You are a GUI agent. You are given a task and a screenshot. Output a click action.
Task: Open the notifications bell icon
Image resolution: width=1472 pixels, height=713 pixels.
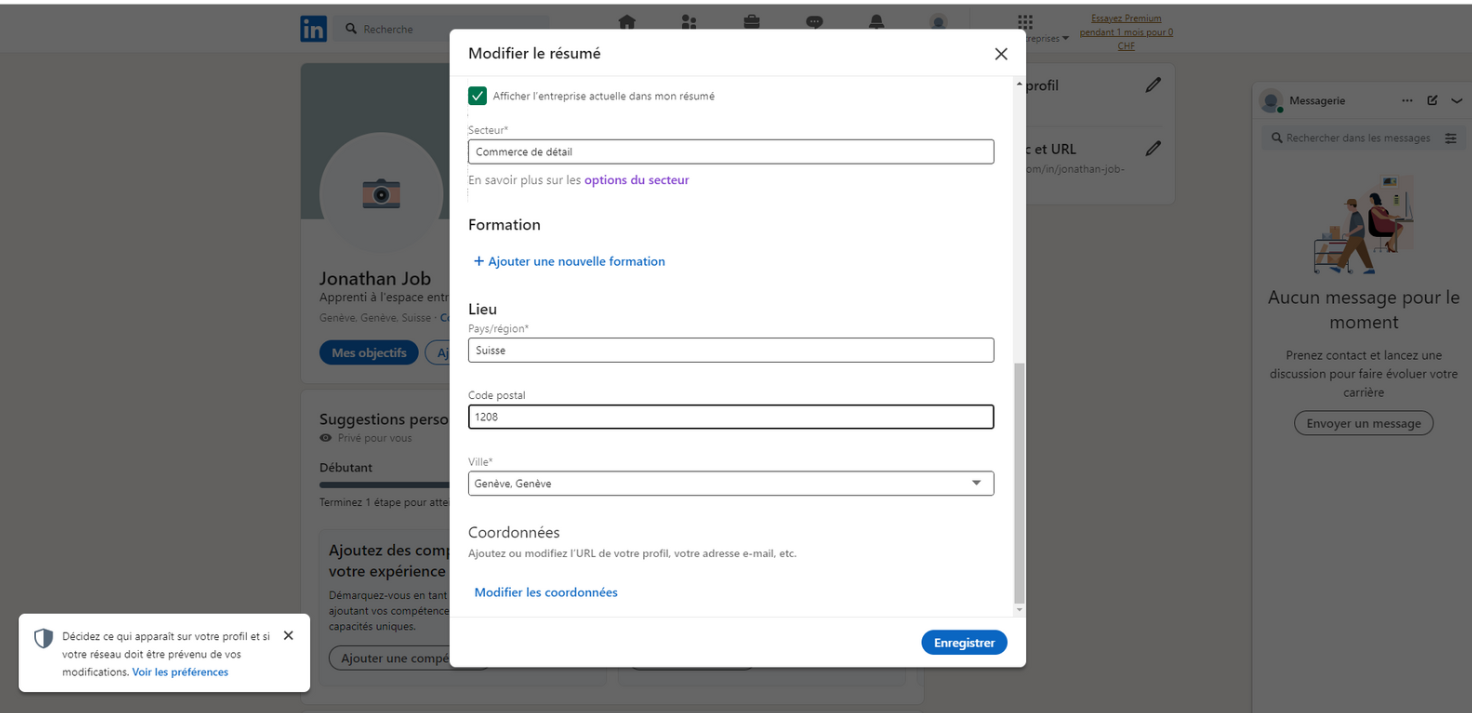click(x=877, y=22)
